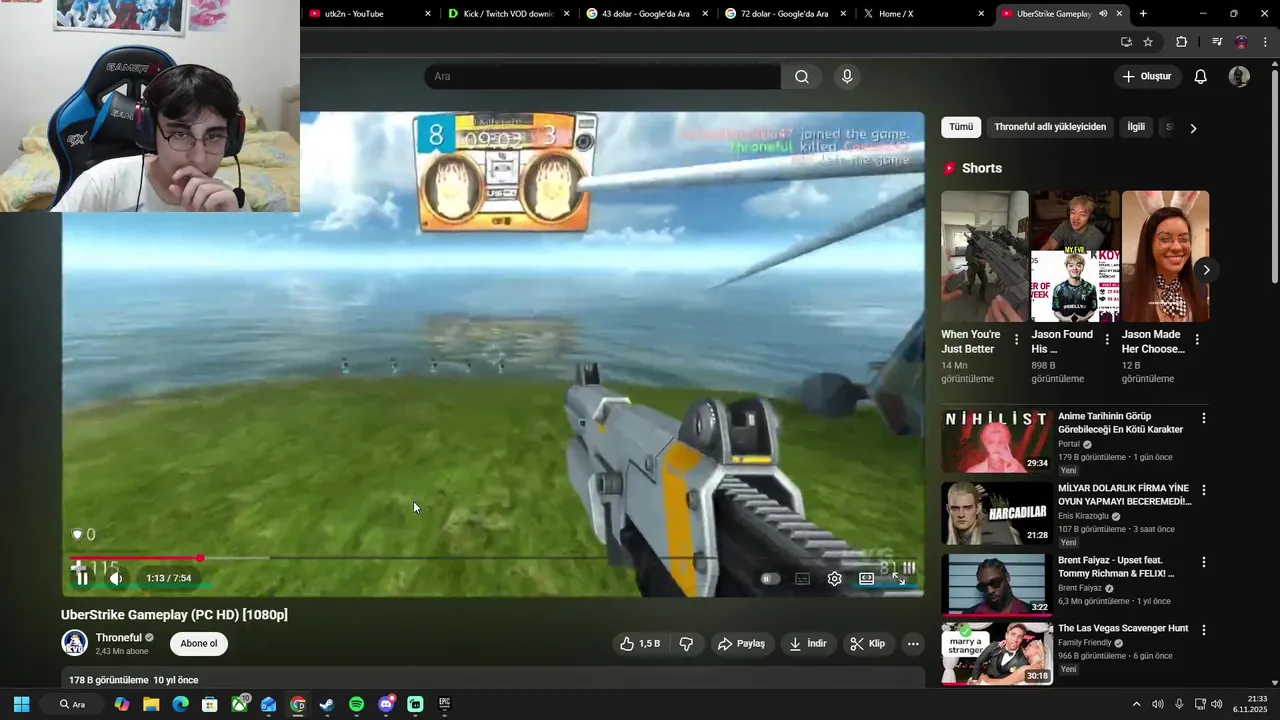The width and height of the screenshot is (1280, 720).
Task: Dislike the video with the thumbs down button
Action: (x=686, y=644)
